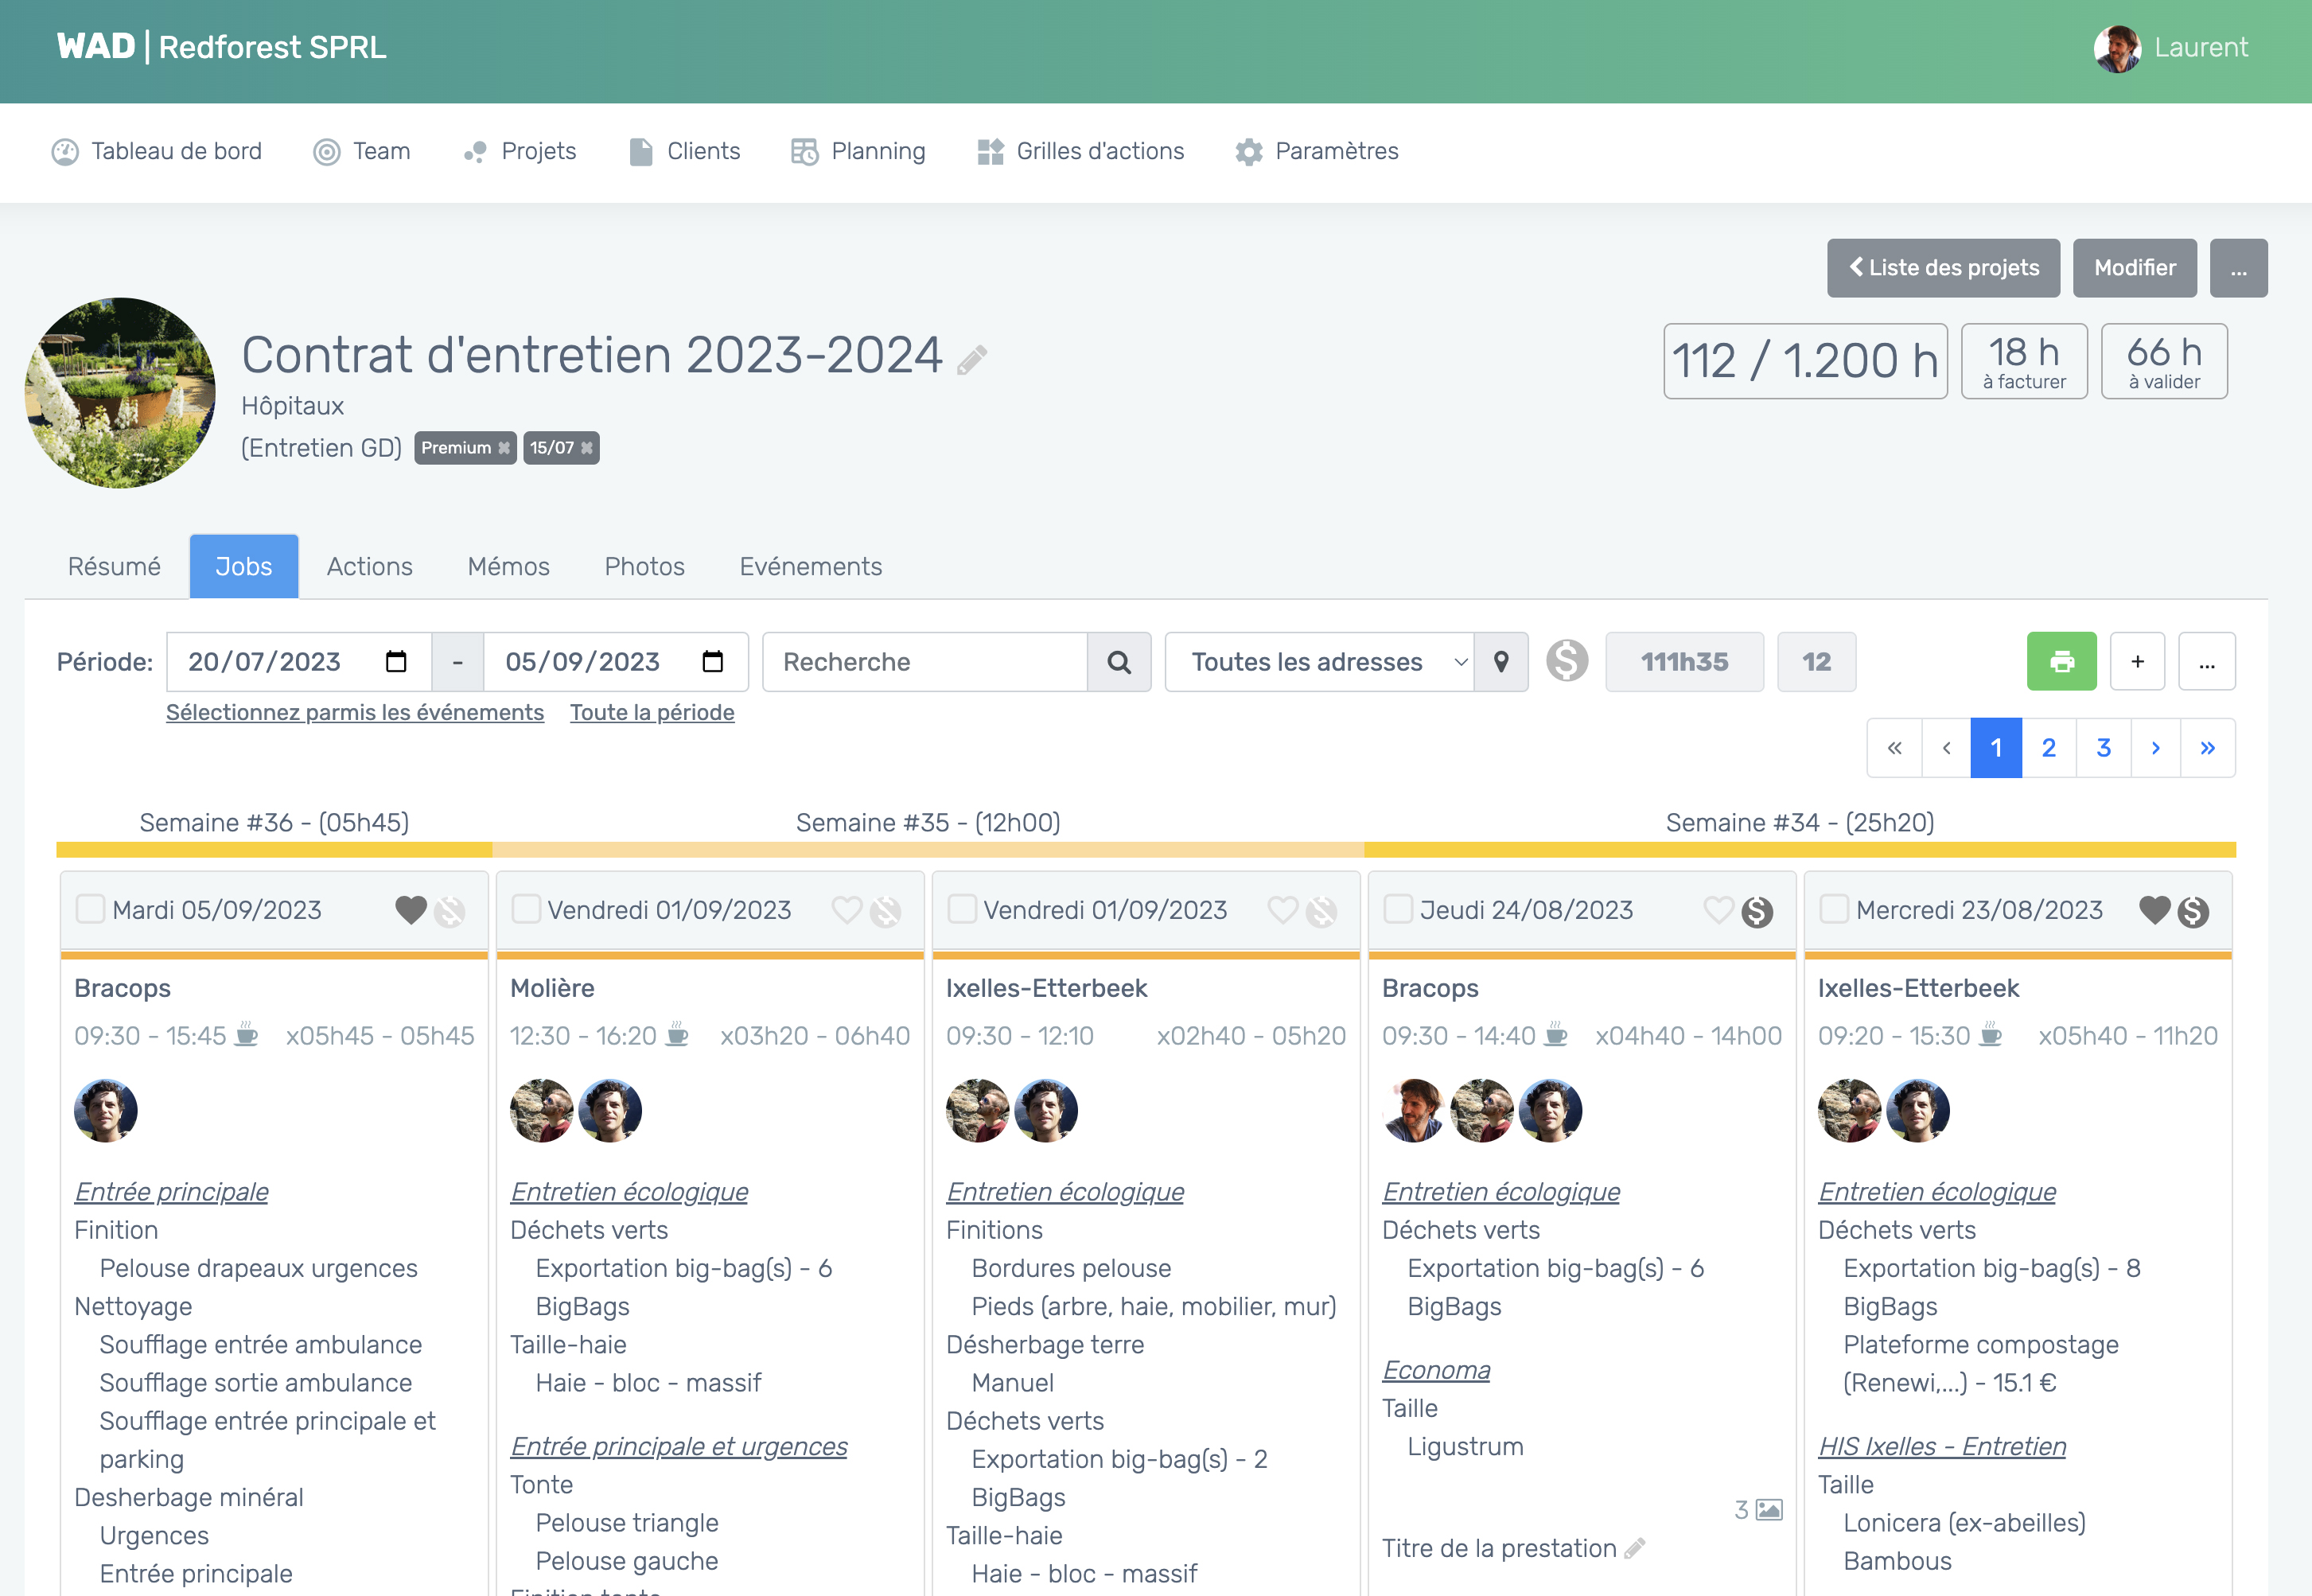Go back with 'Liste des projets' button
The width and height of the screenshot is (2312, 1596).
point(1942,268)
